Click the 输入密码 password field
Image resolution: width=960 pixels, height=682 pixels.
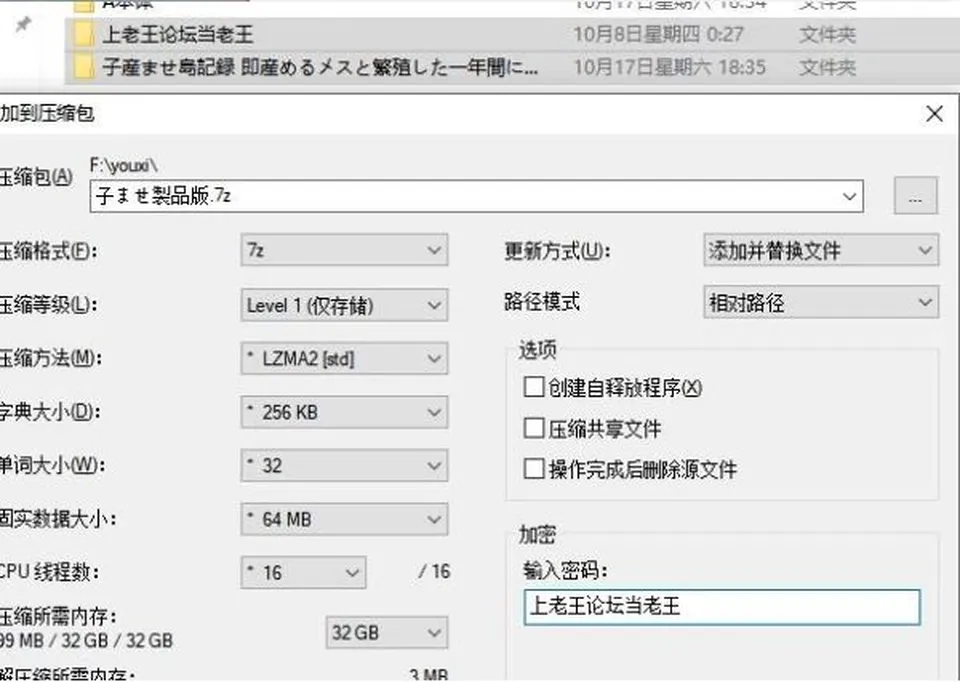point(722,607)
